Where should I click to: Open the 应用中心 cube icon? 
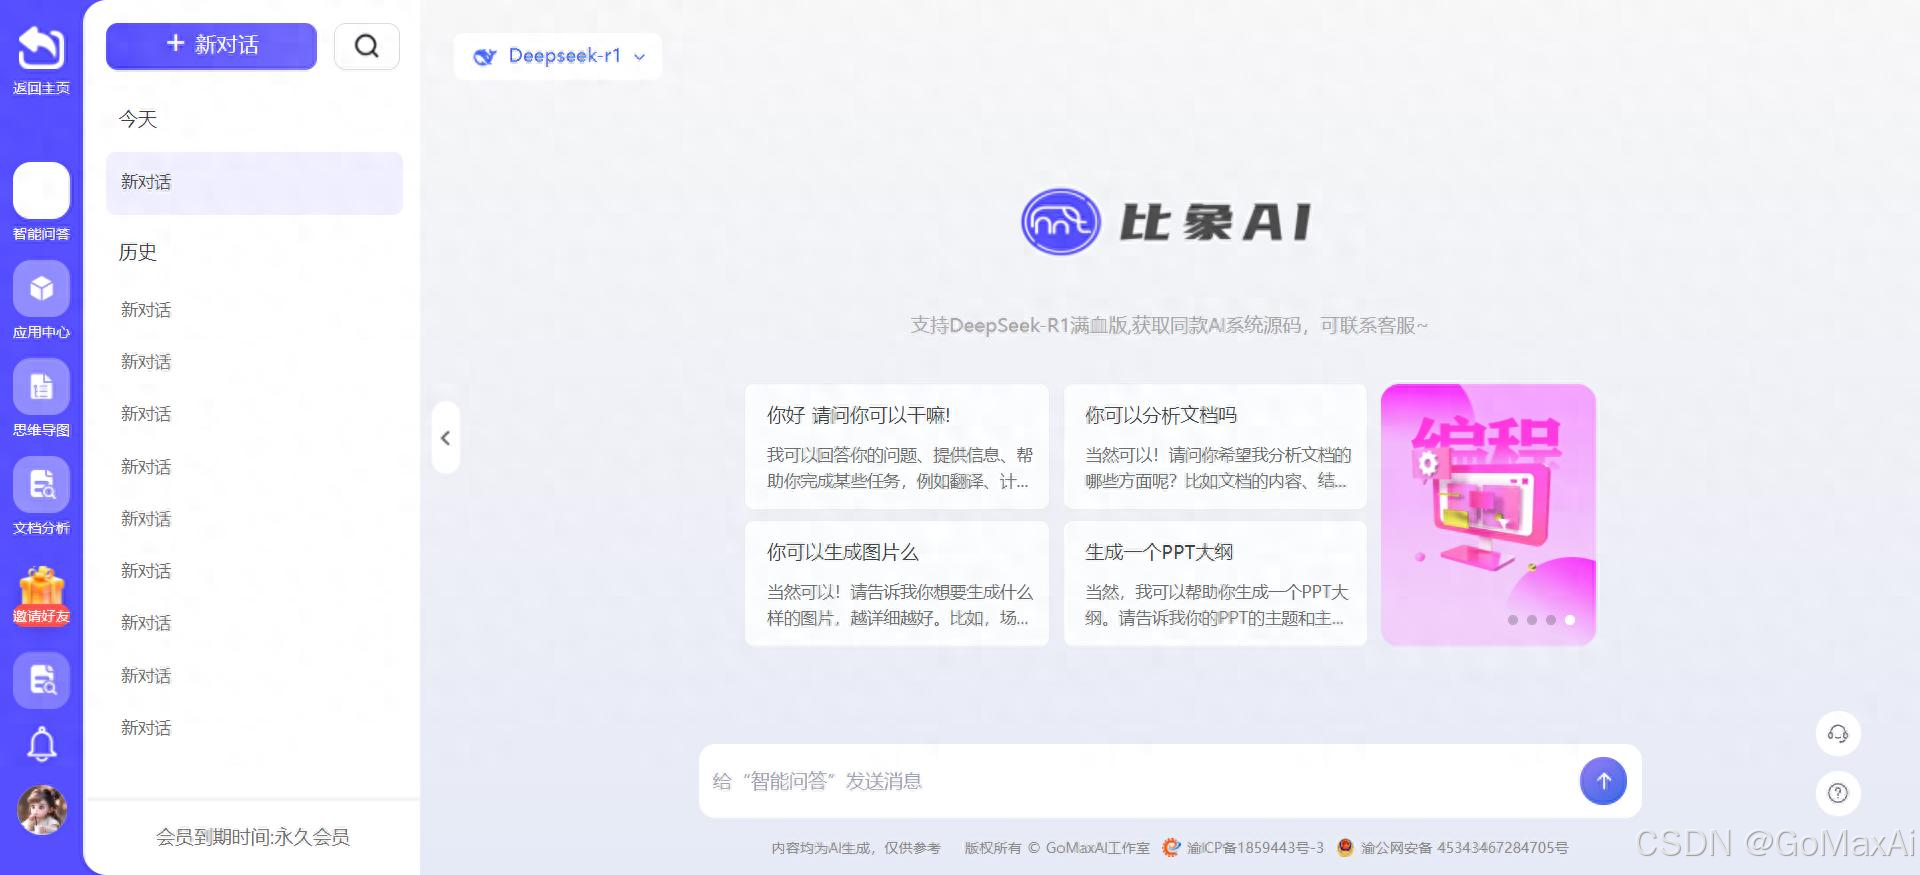[x=41, y=289]
